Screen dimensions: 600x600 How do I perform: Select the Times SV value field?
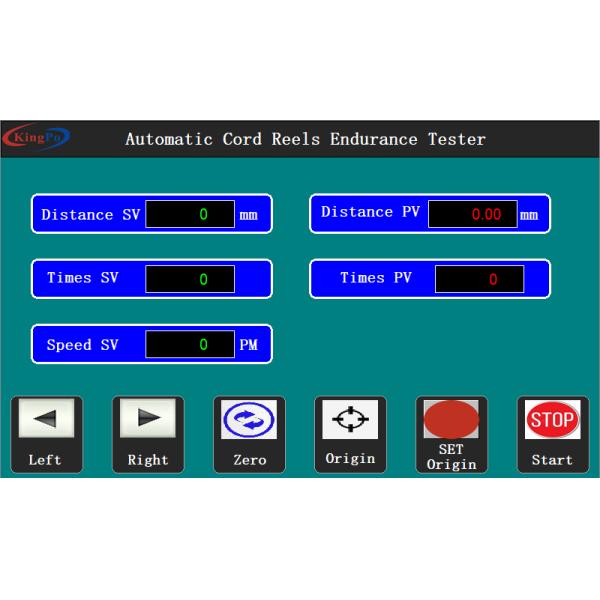click(190, 279)
